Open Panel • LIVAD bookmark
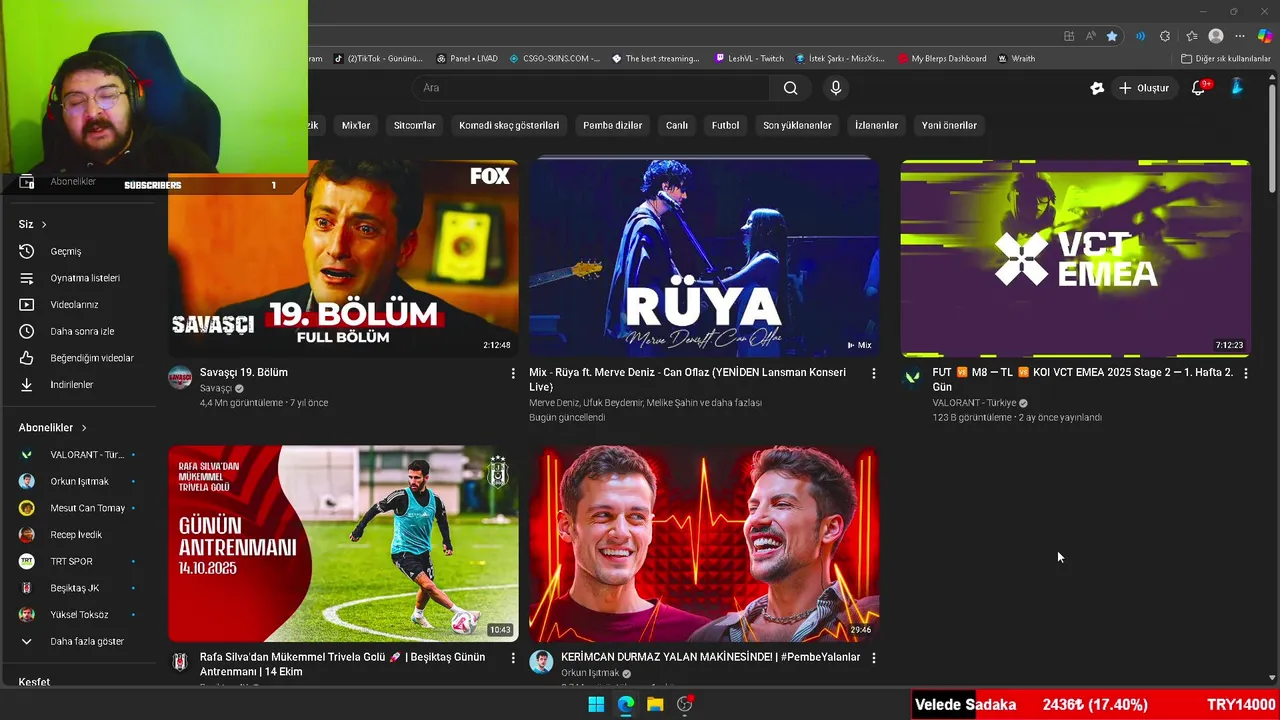 (x=467, y=59)
